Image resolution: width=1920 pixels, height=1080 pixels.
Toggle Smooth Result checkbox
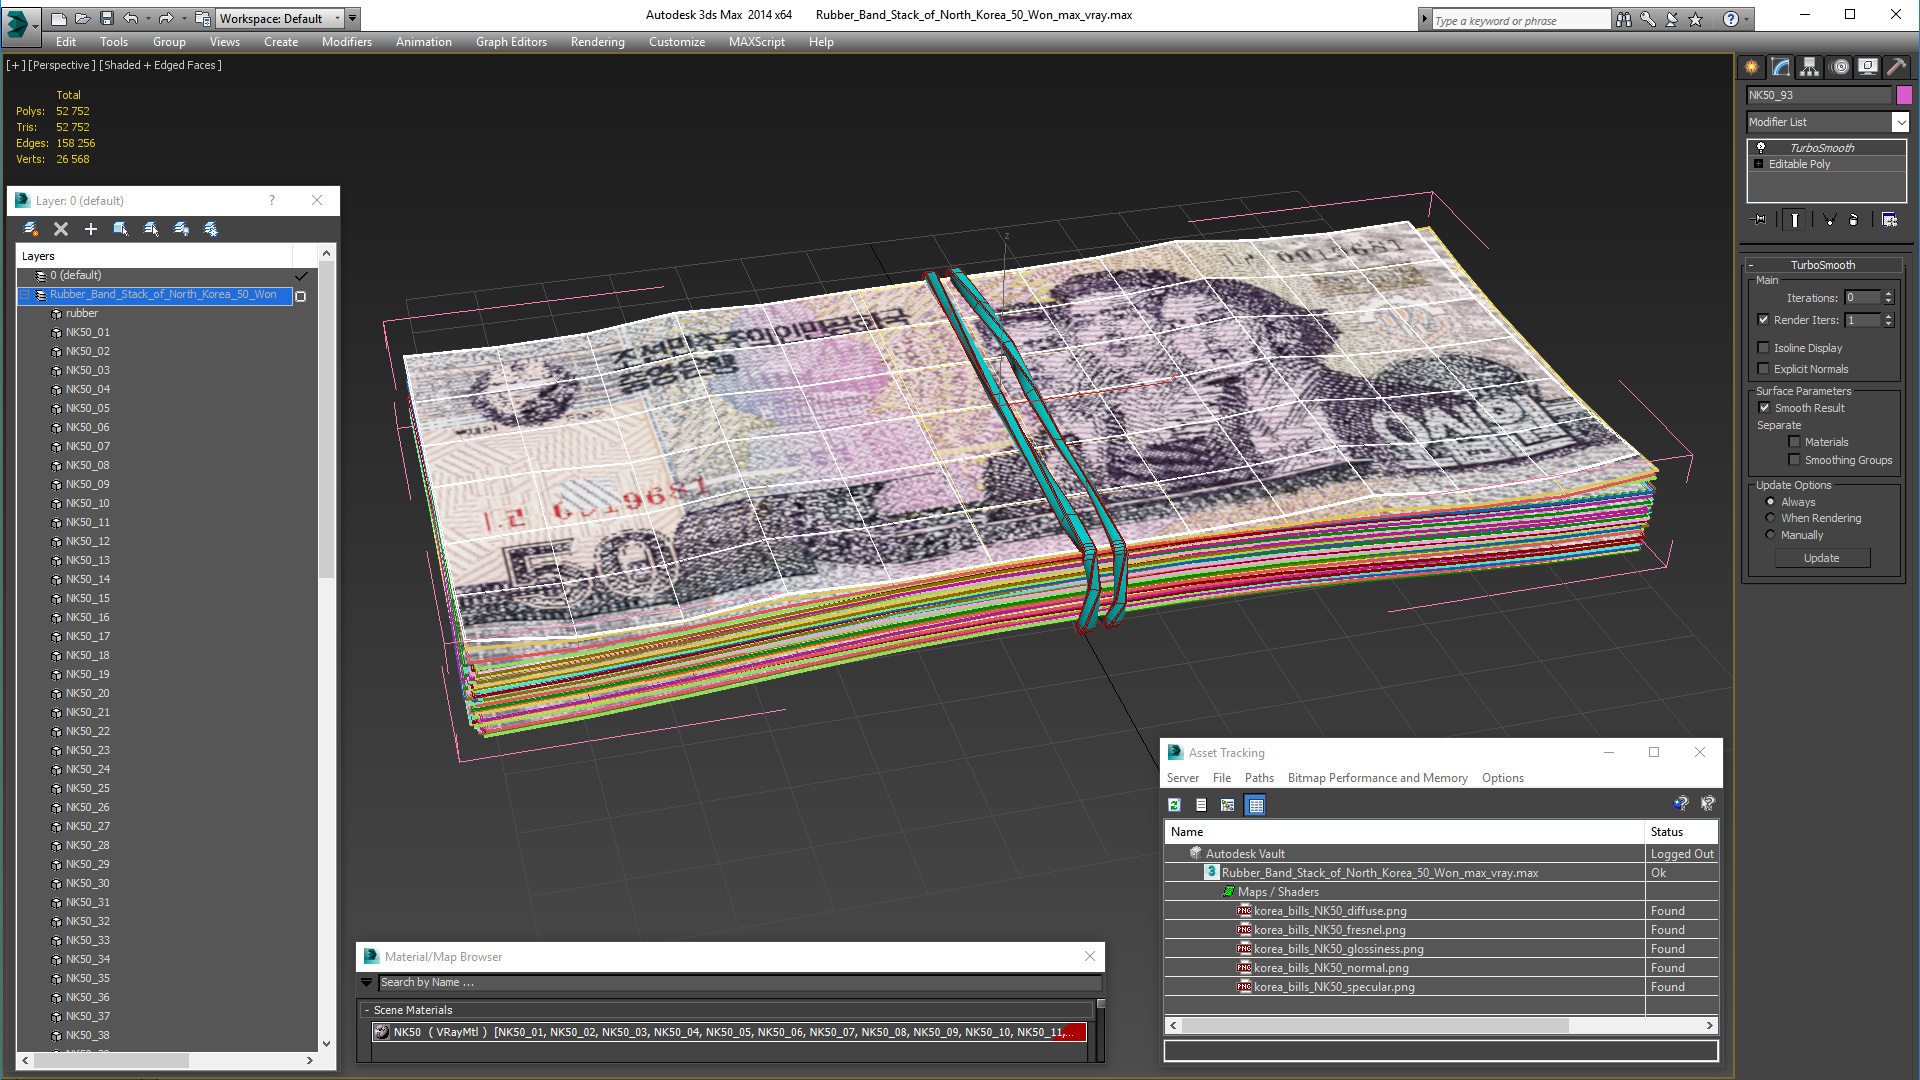pos(1765,408)
